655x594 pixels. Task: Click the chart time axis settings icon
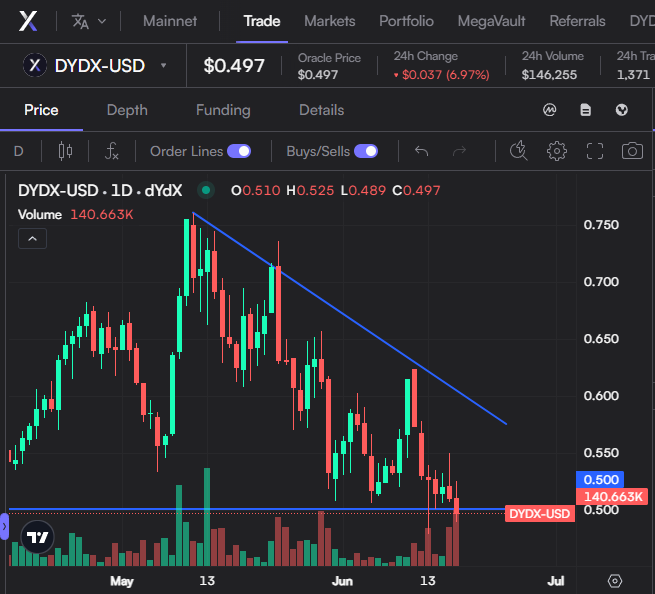coord(614,581)
